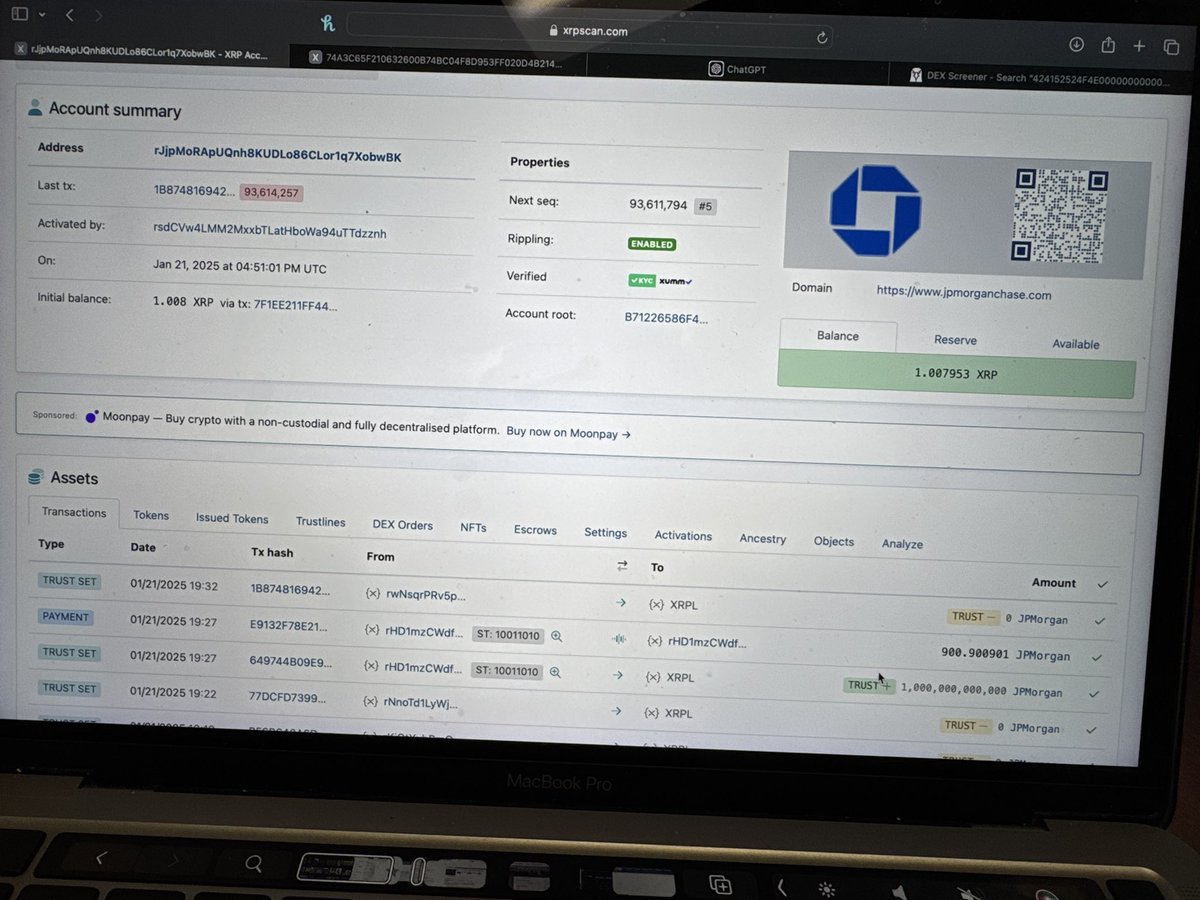
Task: Open the Trustlines tab
Action: 320,522
